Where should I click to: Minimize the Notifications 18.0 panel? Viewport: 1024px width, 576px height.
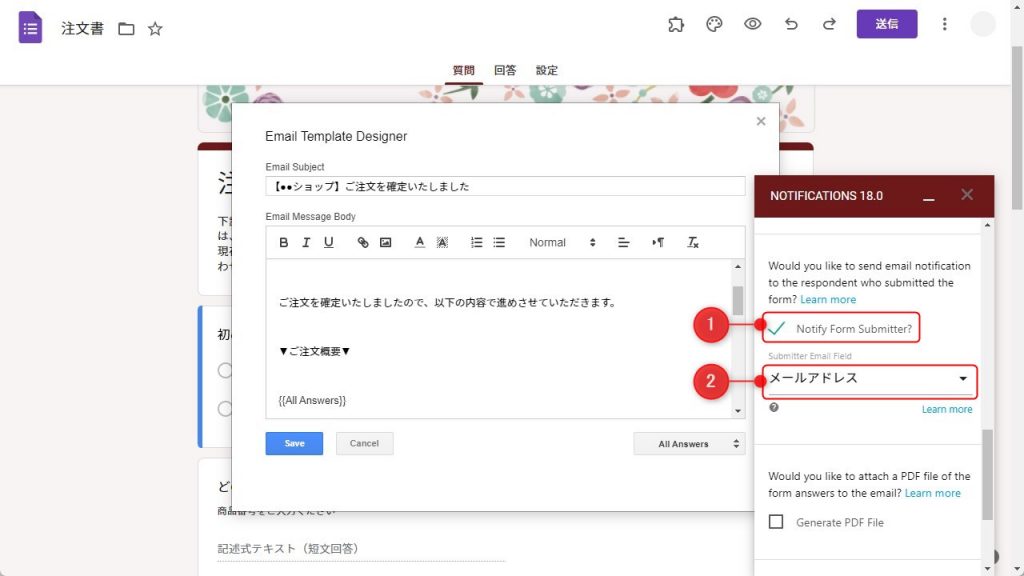[x=929, y=197]
